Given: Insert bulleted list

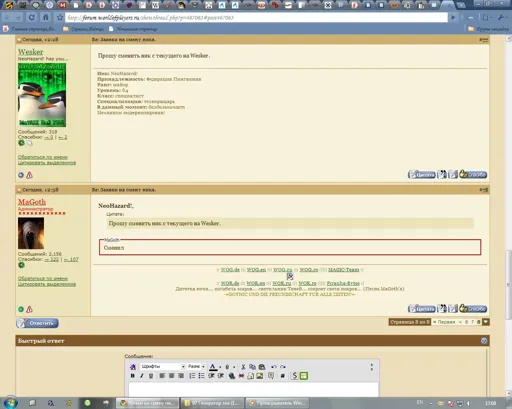Looking at the screenshot, I should pyautogui.click(x=201, y=376).
